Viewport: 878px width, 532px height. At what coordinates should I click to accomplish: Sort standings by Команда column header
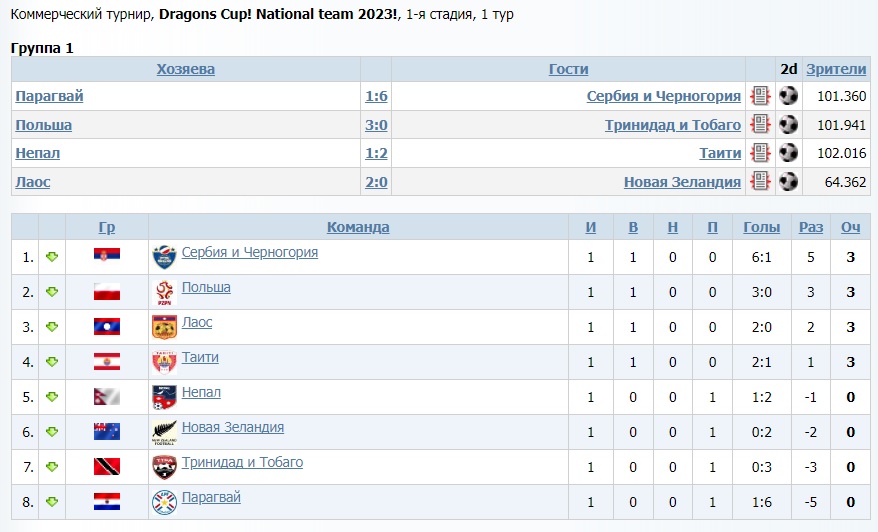[x=358, y=227]
